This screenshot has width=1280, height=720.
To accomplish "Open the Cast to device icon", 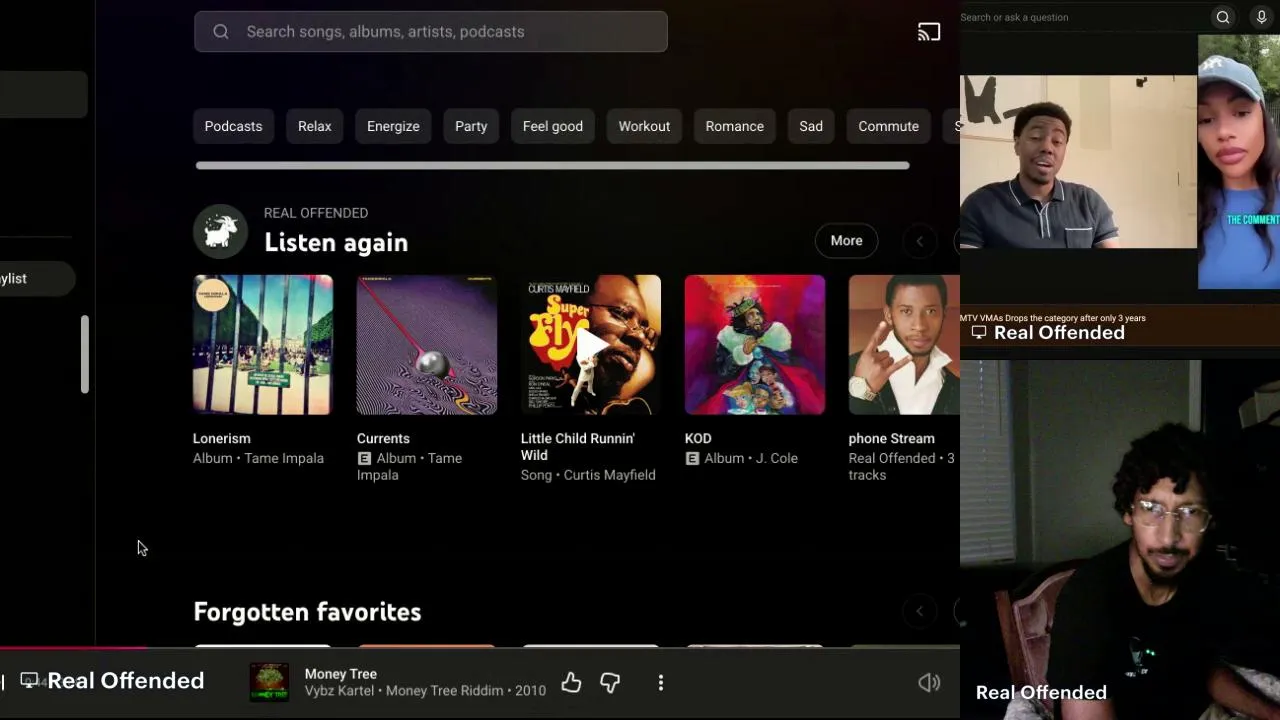I will click(929, 32).
